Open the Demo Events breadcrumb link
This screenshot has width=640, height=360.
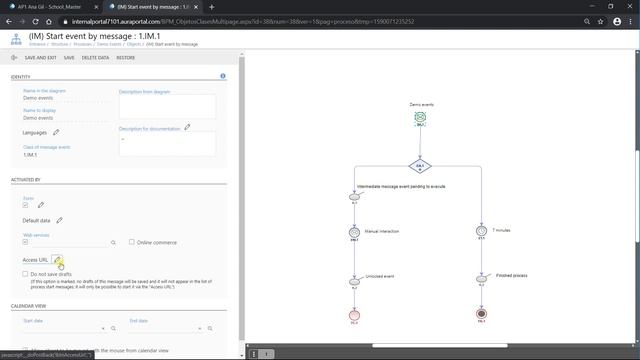[x=109, y=44]
